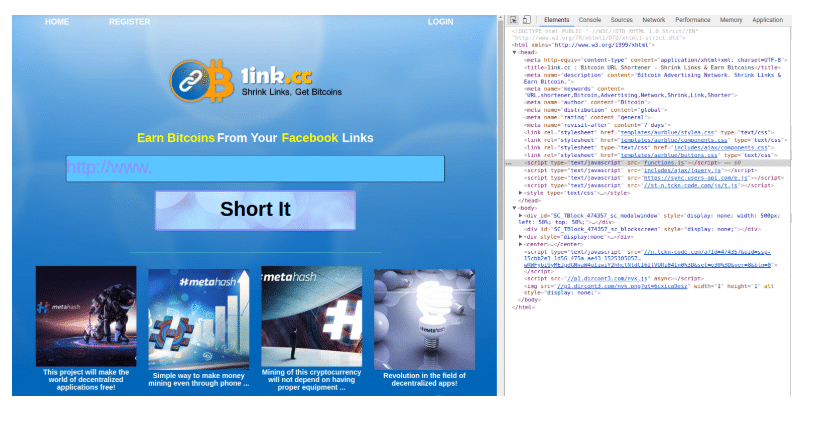Screen dimensions: 815x422
Task: Open the nvk.png image source link
Action: point(622,286)
